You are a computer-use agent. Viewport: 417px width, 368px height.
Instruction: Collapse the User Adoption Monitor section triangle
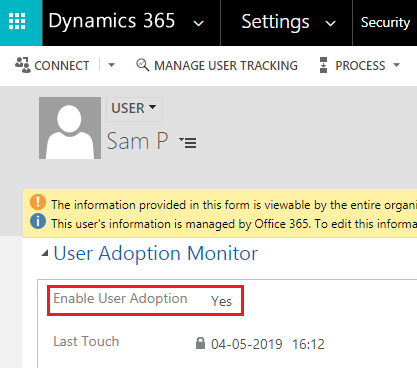tap(45, 254)
